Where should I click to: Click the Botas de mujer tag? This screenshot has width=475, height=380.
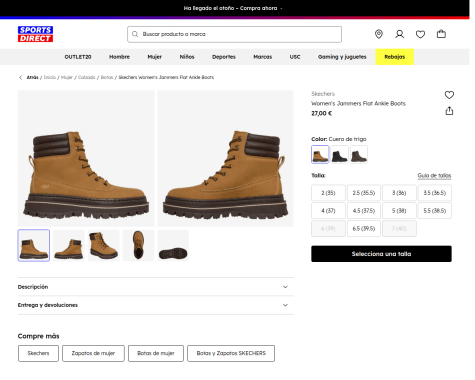pos(156,353)
